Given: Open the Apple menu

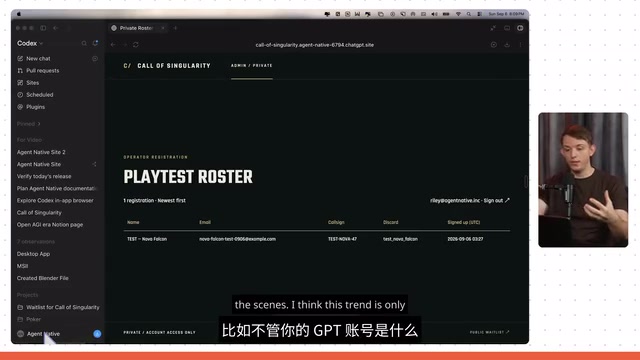Looking at the screenshot, I should tap(19, 14).
